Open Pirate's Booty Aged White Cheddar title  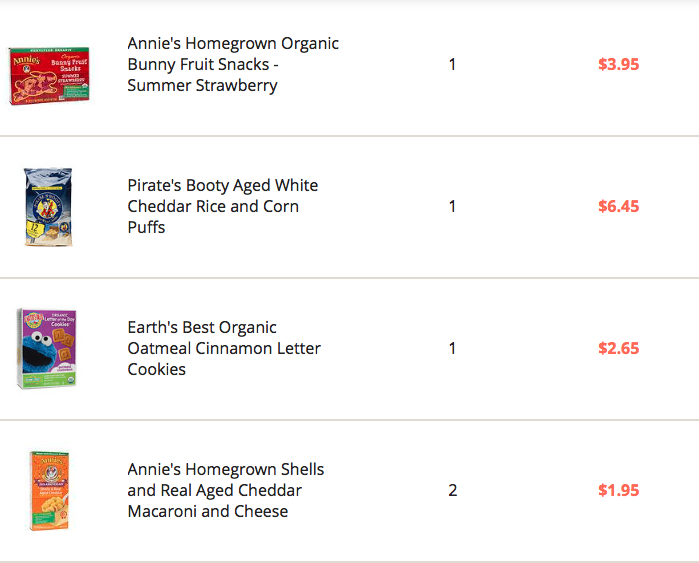pyautogui.click(x=222, y=206)
